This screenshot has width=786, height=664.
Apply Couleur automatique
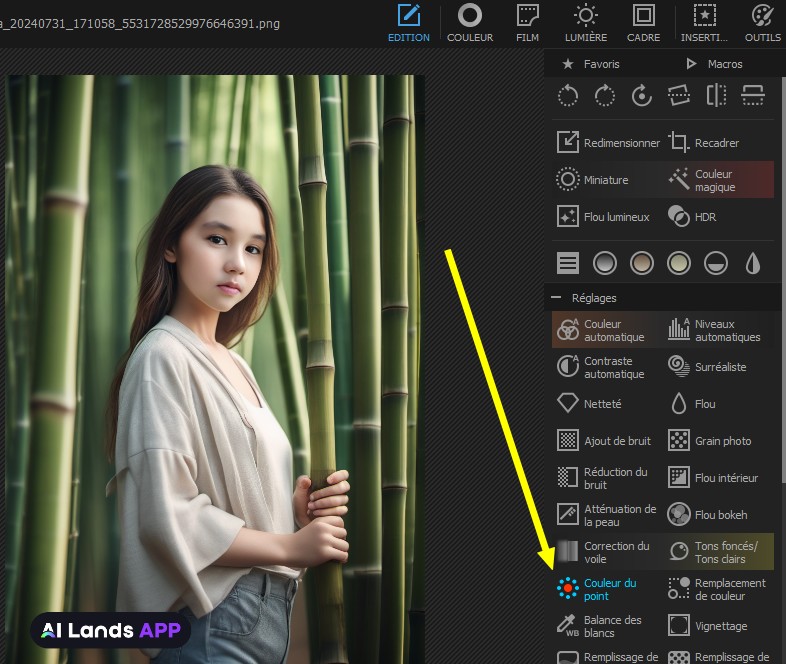point(608,330)
